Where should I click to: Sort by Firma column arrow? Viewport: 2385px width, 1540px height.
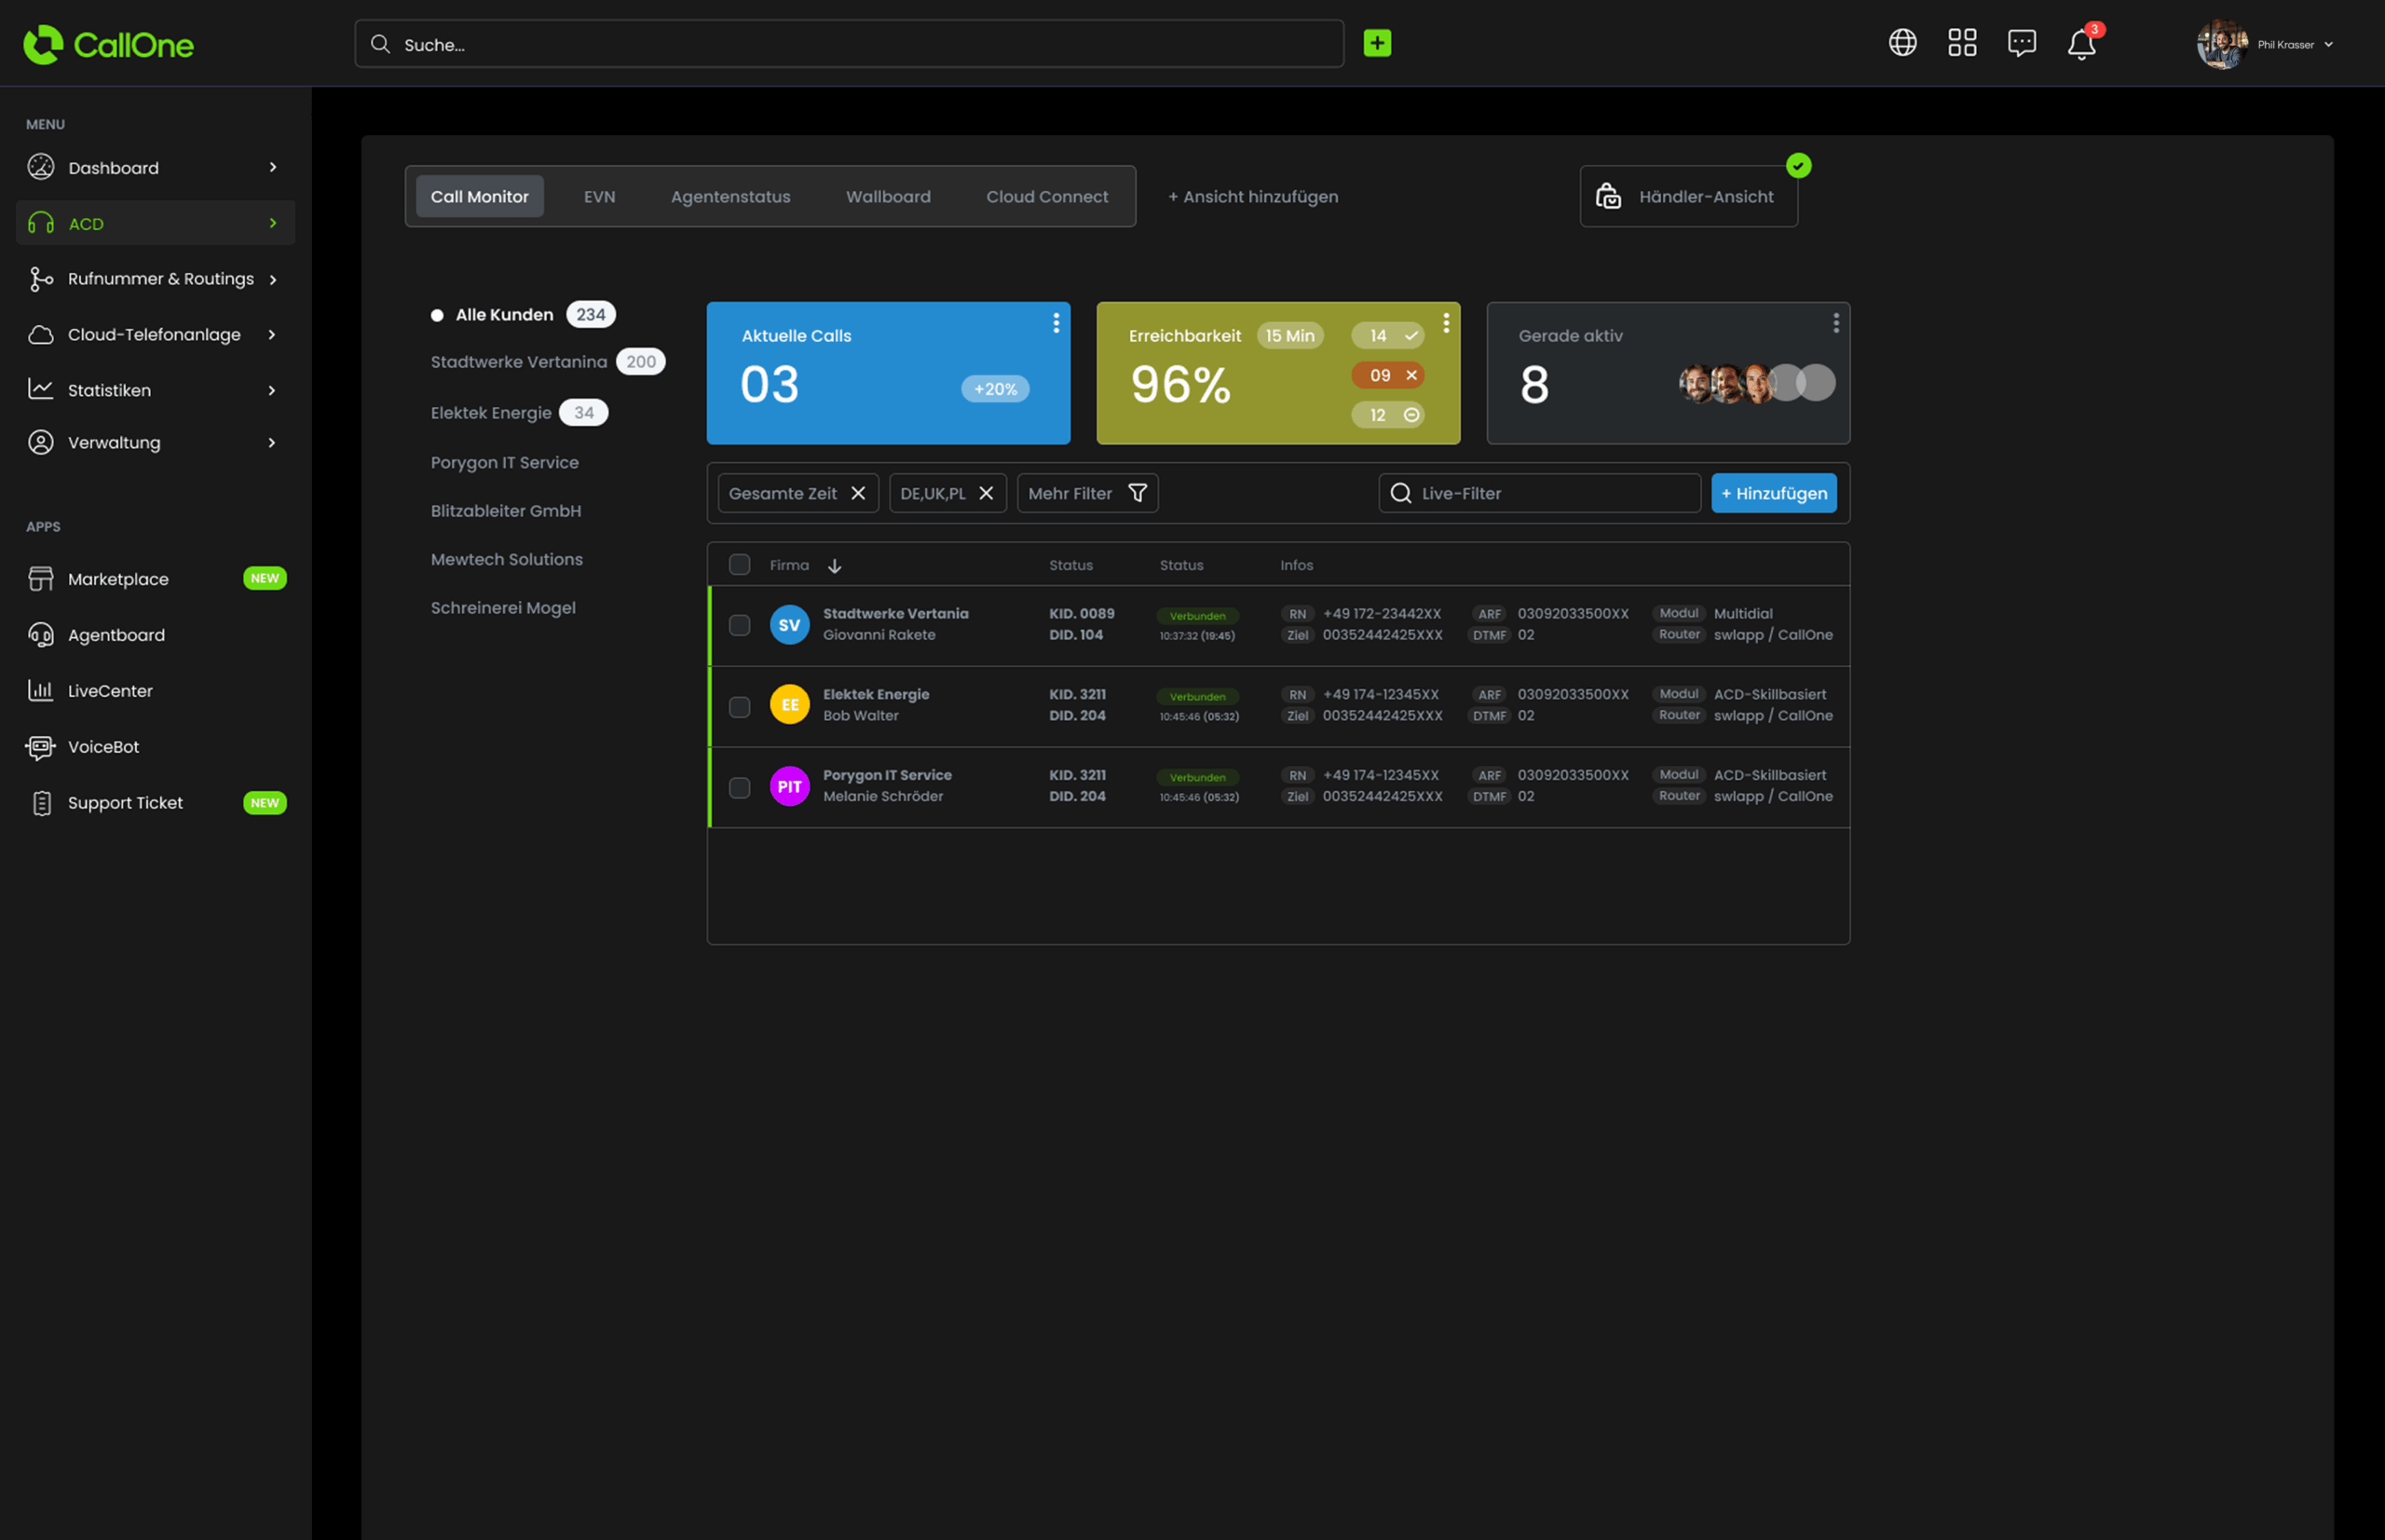835,566
